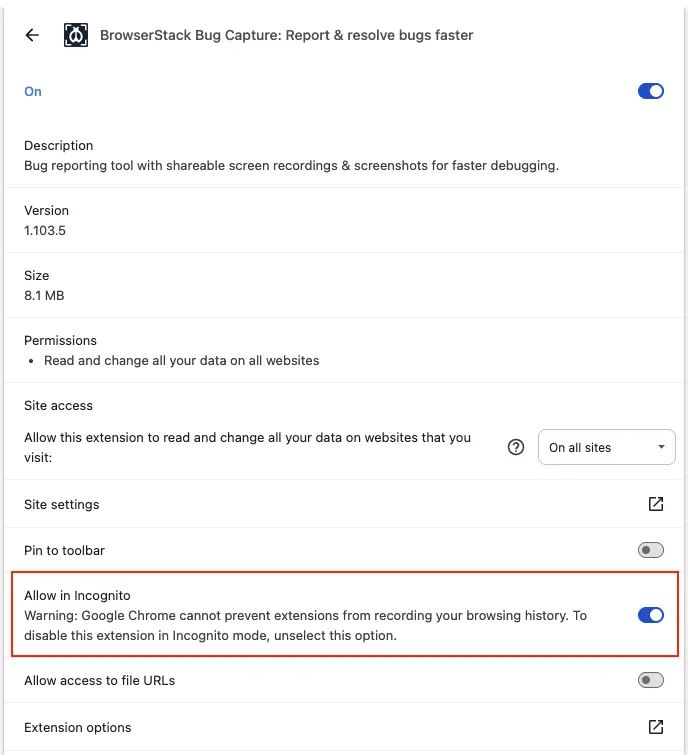The width and height of the screenshot is (688, 755).
Task: Open Site settings via its external link icon
Action: click(656, 504)
